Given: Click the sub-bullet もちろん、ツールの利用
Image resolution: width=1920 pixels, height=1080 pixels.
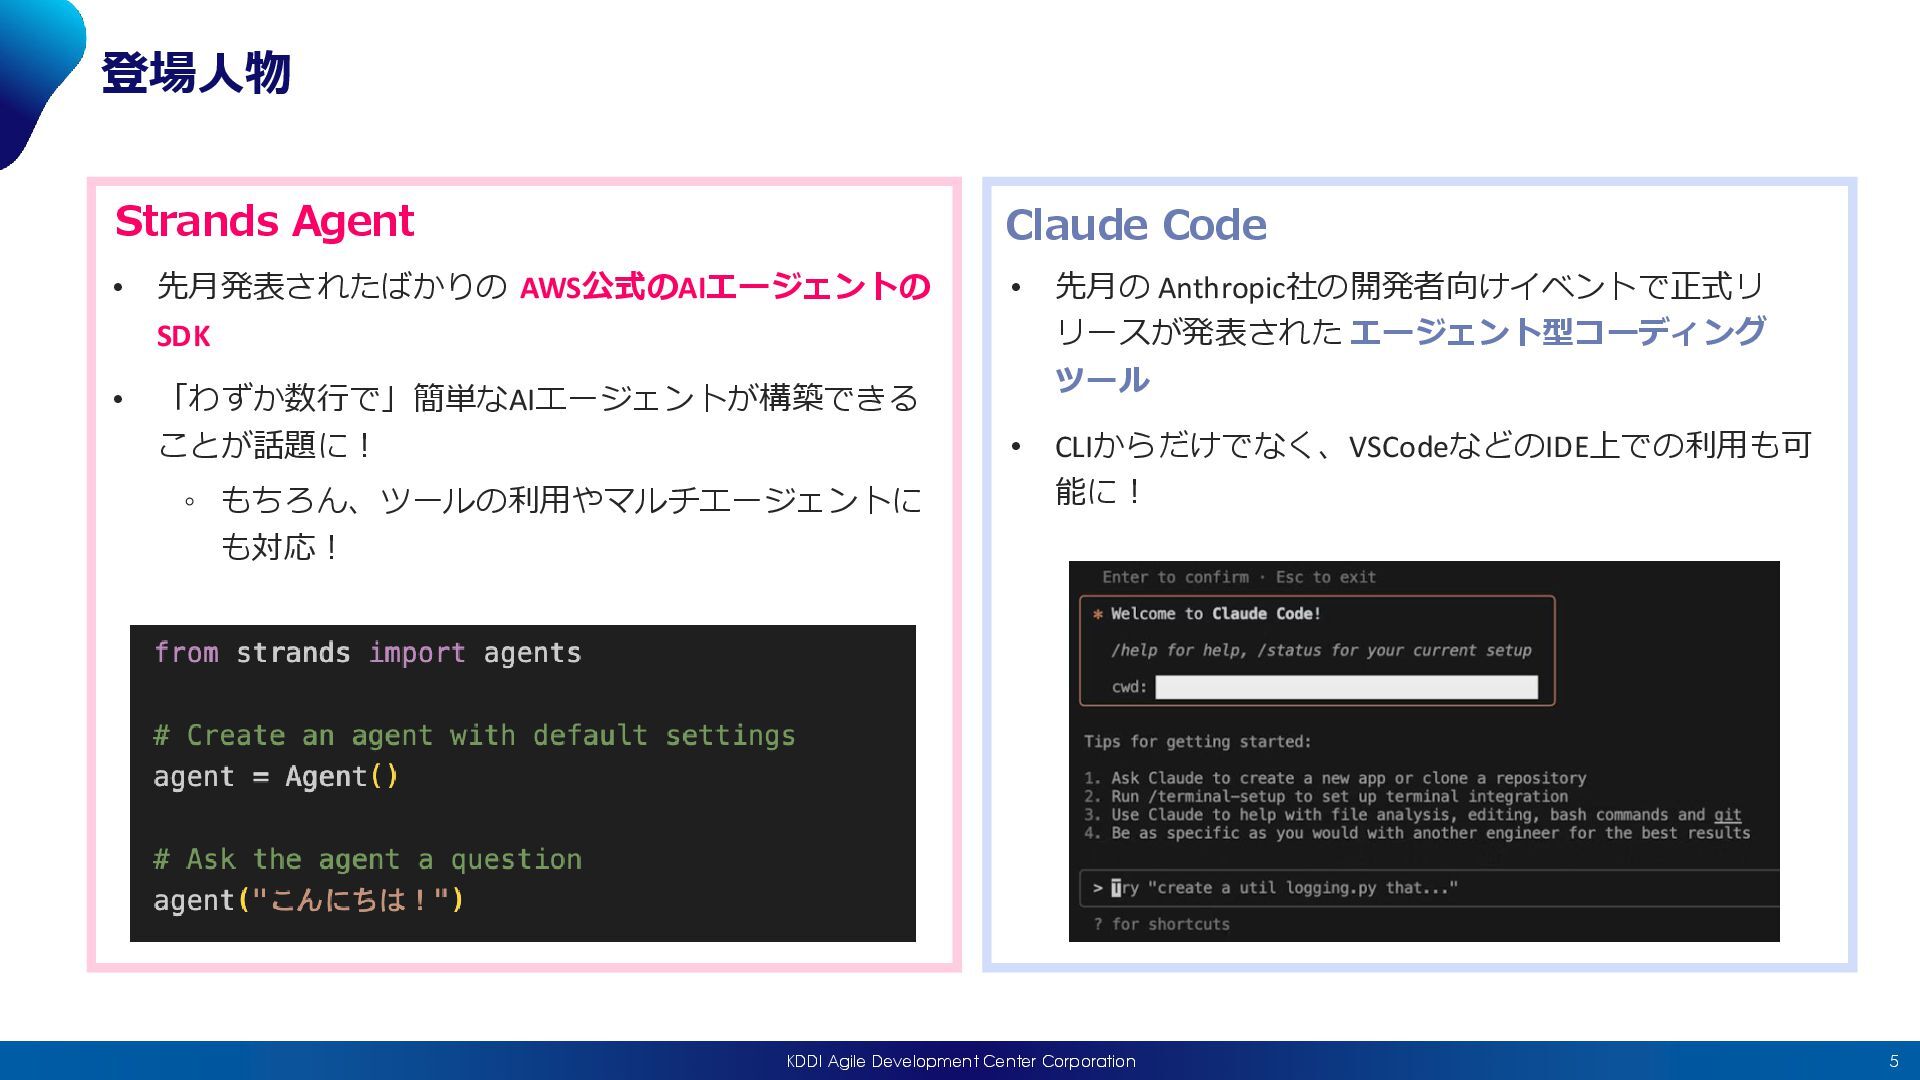Looking at the screenshot, I should (571, 499).
